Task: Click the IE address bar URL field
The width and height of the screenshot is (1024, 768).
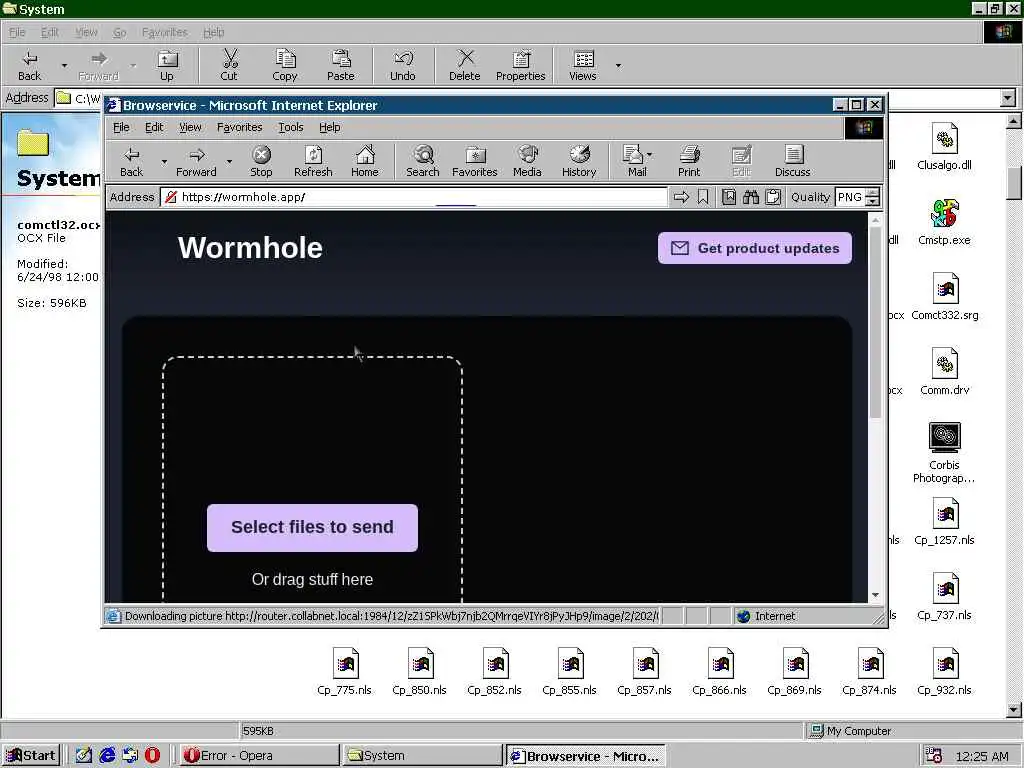Action: pos(414,197)
